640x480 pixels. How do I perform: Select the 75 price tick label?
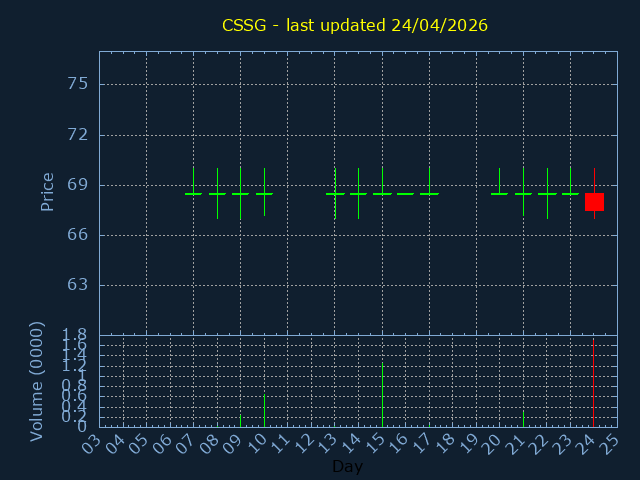tap(77, 84)
